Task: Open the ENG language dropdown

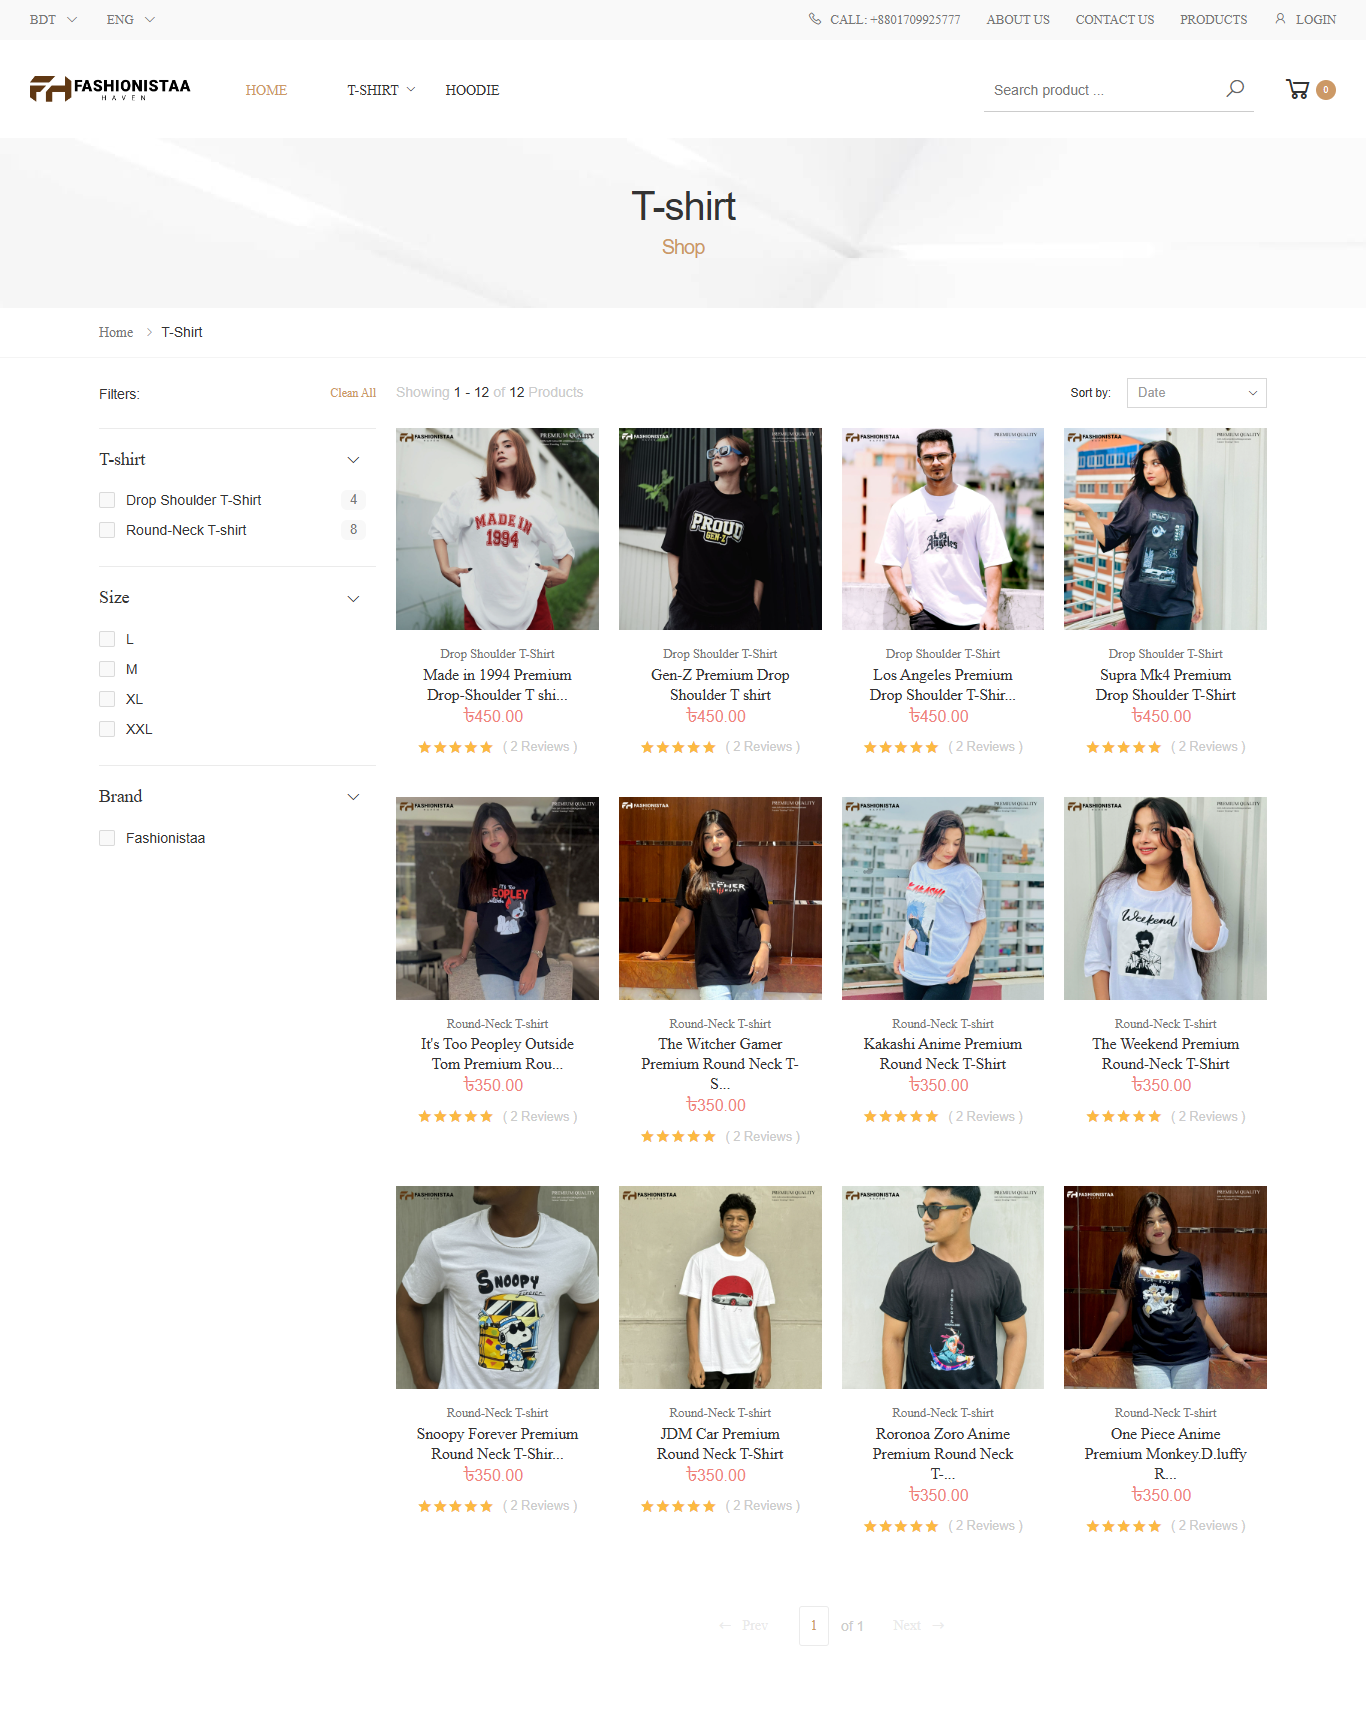Action: click(x=131, y=19)
